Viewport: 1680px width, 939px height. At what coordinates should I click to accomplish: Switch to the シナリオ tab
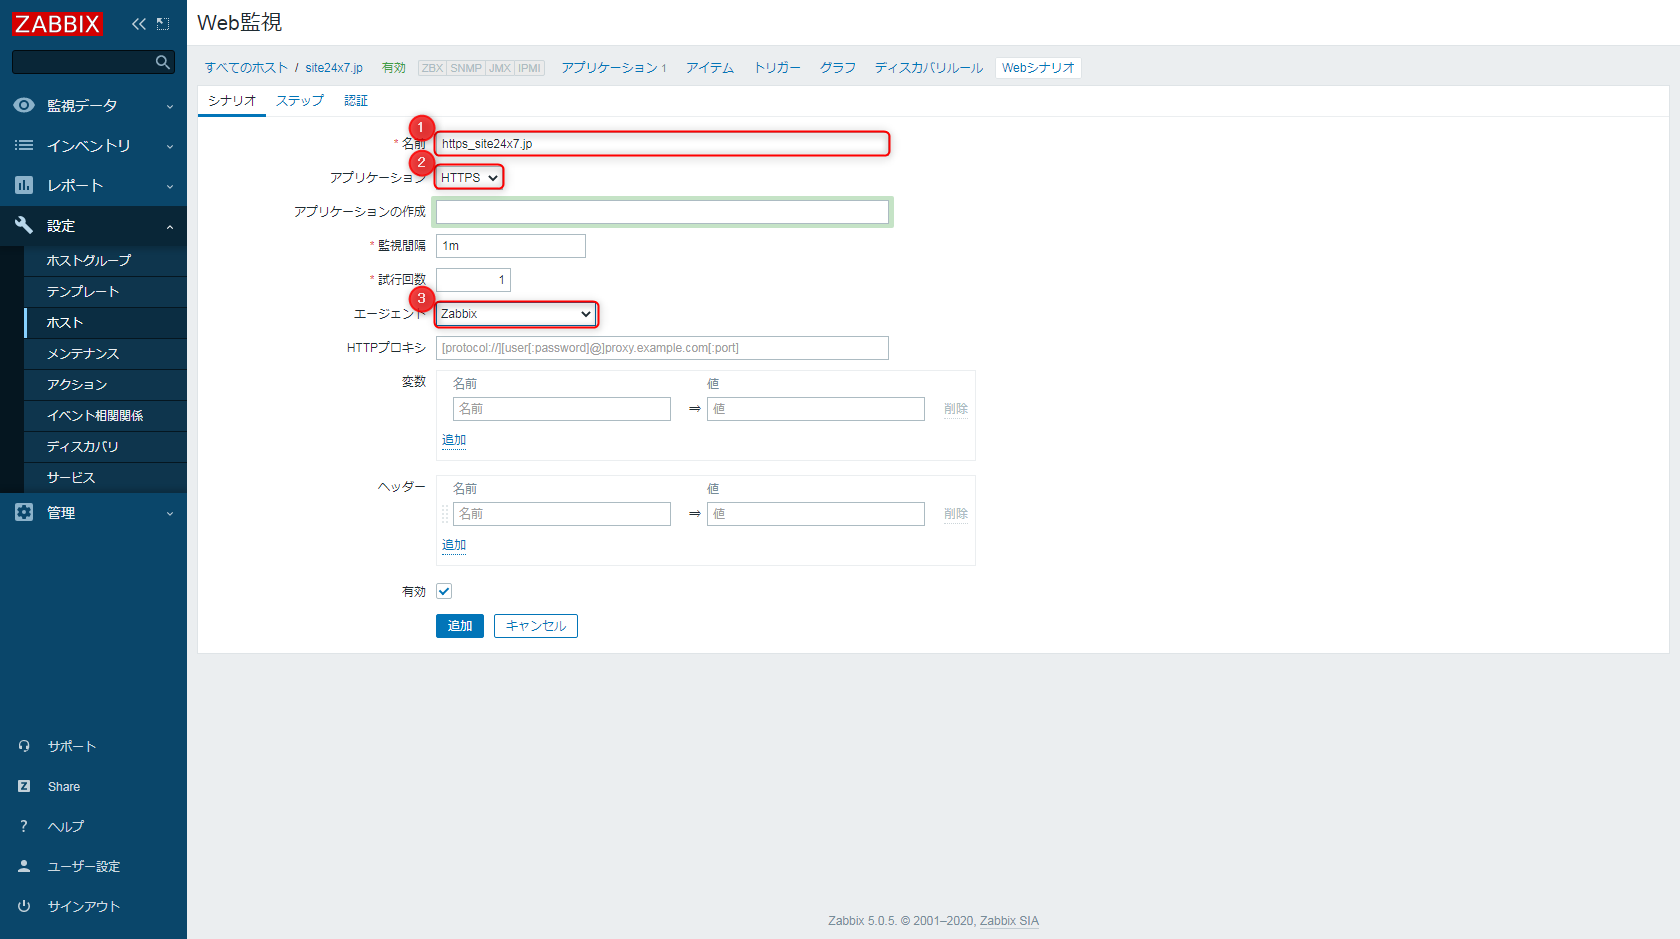(232, 101)
